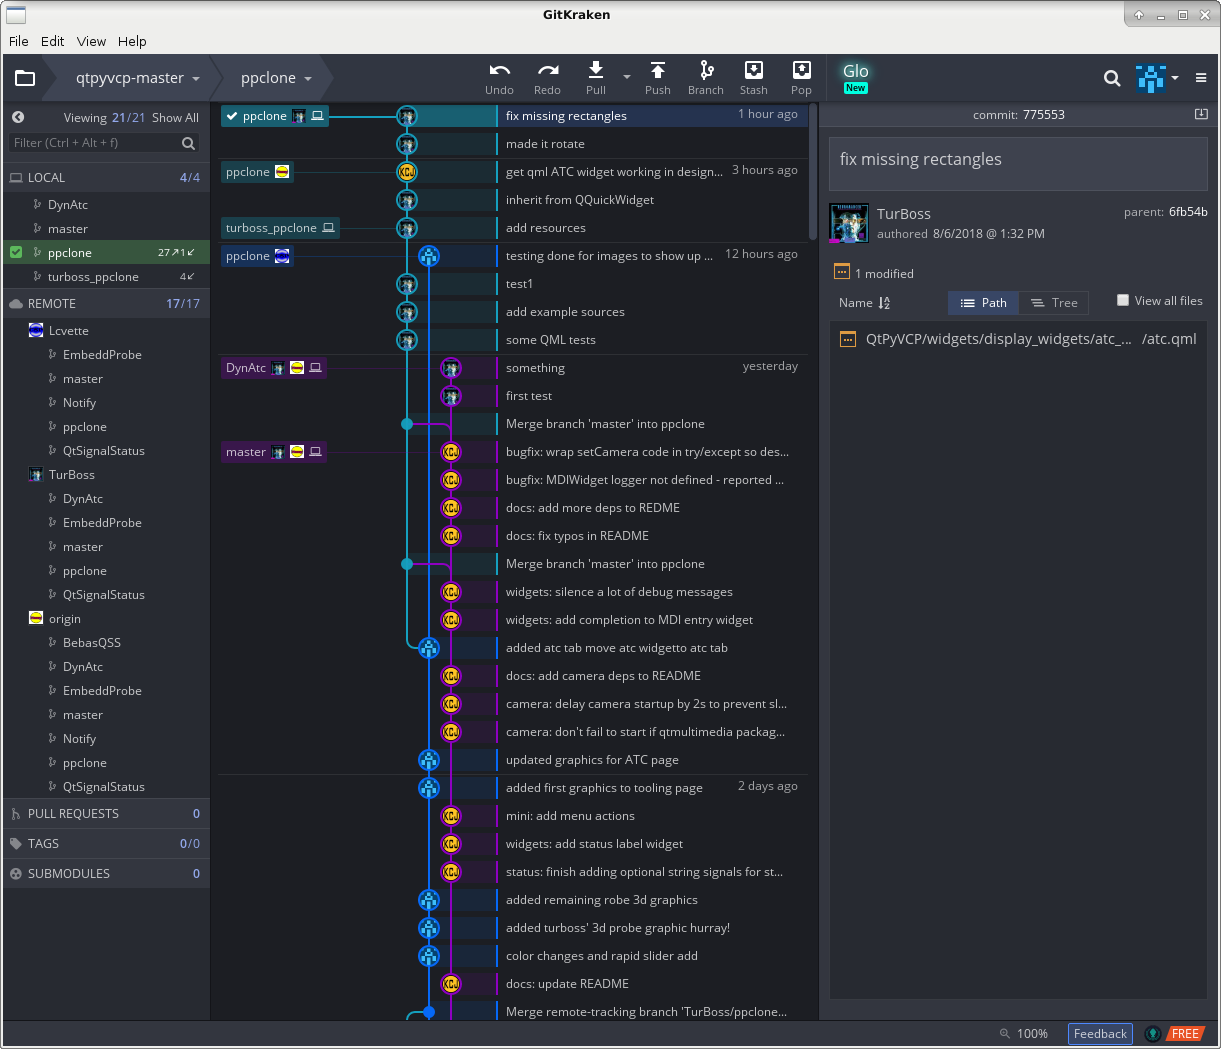This screenshot has width=1221, height=1049.
Task: Open the Pull options dropdown arrow
Action: 627,77
